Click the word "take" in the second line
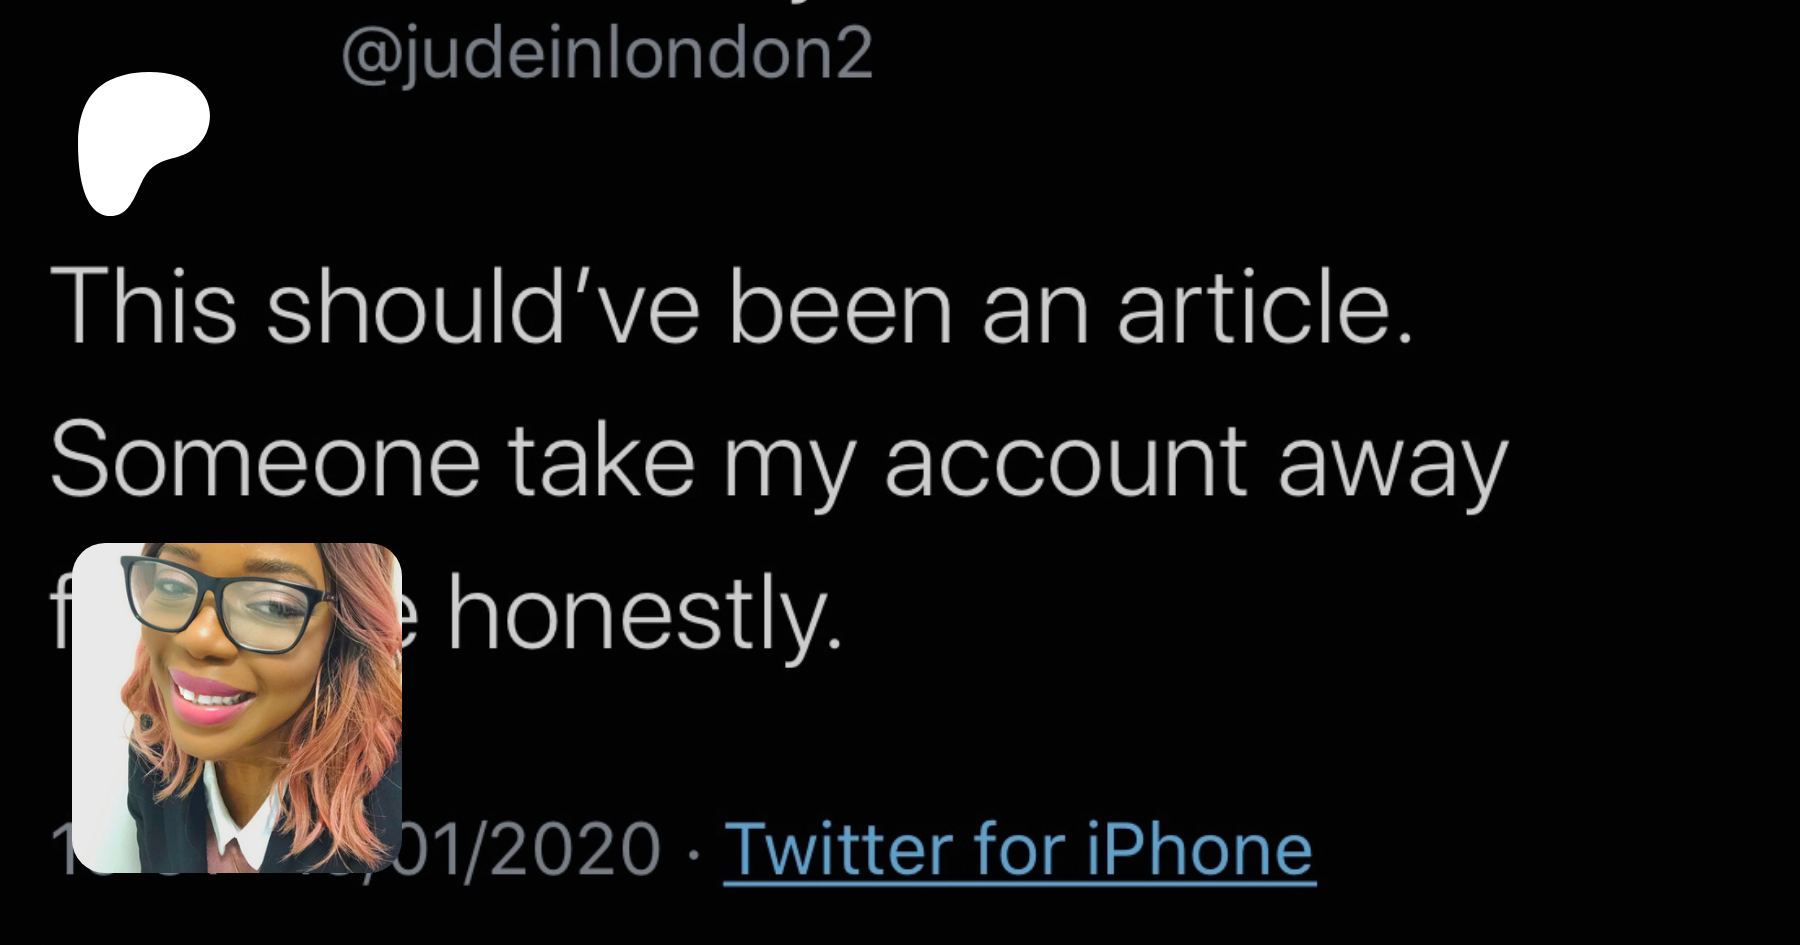 (601, 461)
